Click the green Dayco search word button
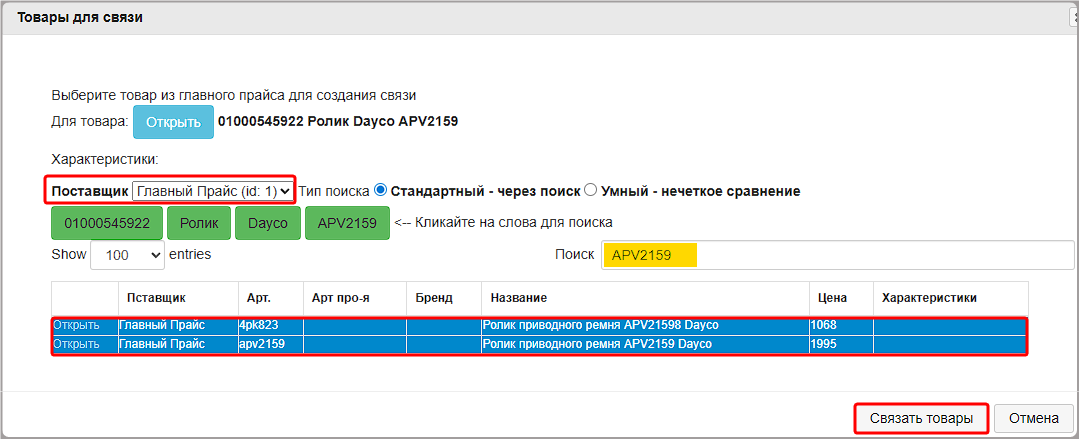This screenshot has height=439, width=1079. point(268,223)
